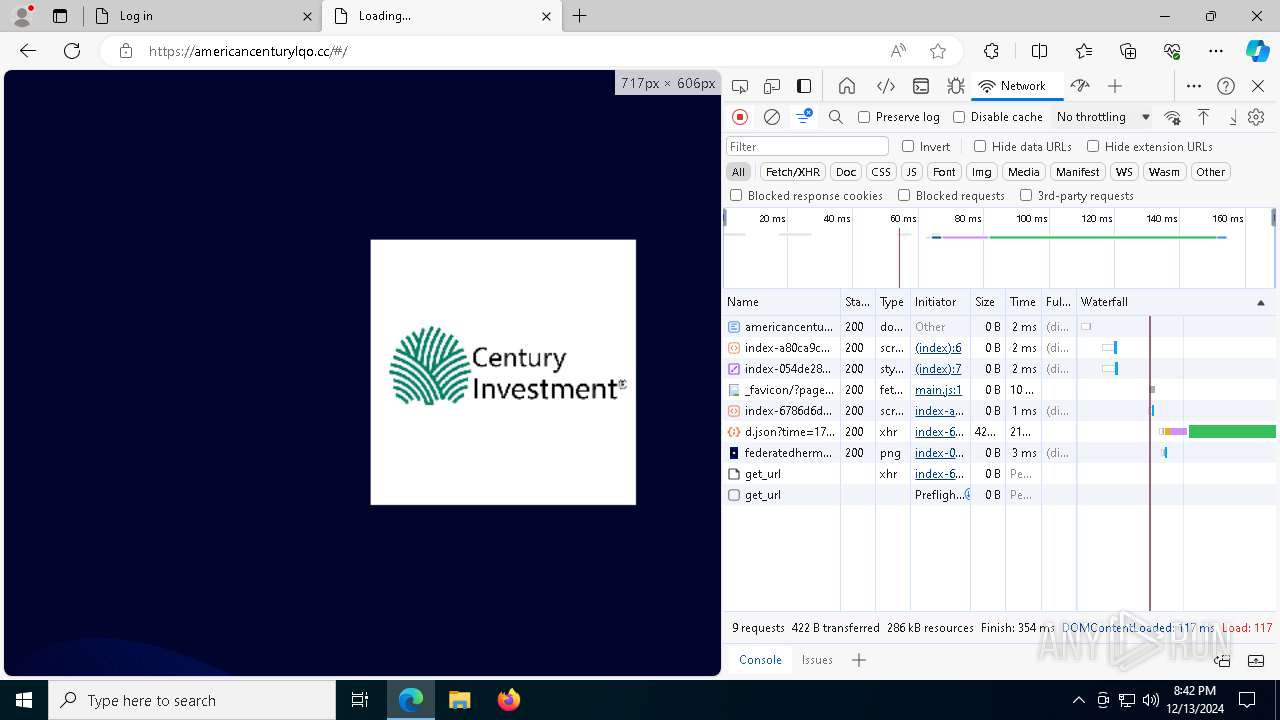The width and height of the screenshot is (1280, 720).
Task: Select the JS type filter
Action: 911,172
